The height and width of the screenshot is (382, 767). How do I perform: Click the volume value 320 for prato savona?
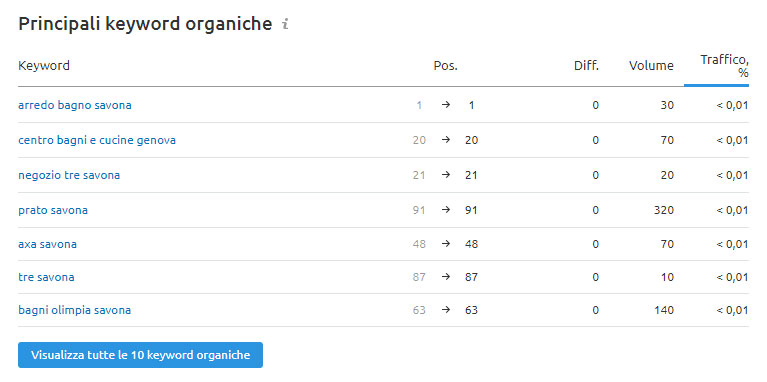pyautogui.click(x=663, y=210)
